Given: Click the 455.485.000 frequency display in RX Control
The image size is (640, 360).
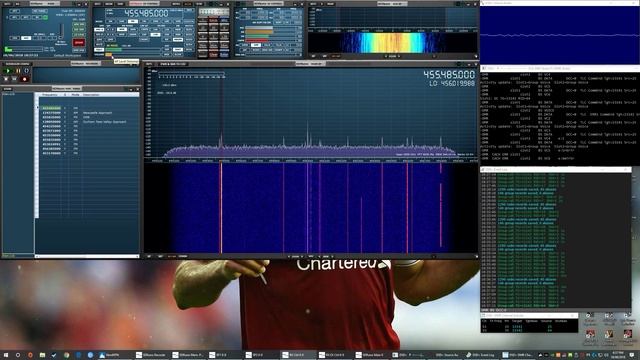Looking at the screenshot, I should point(146,13).
